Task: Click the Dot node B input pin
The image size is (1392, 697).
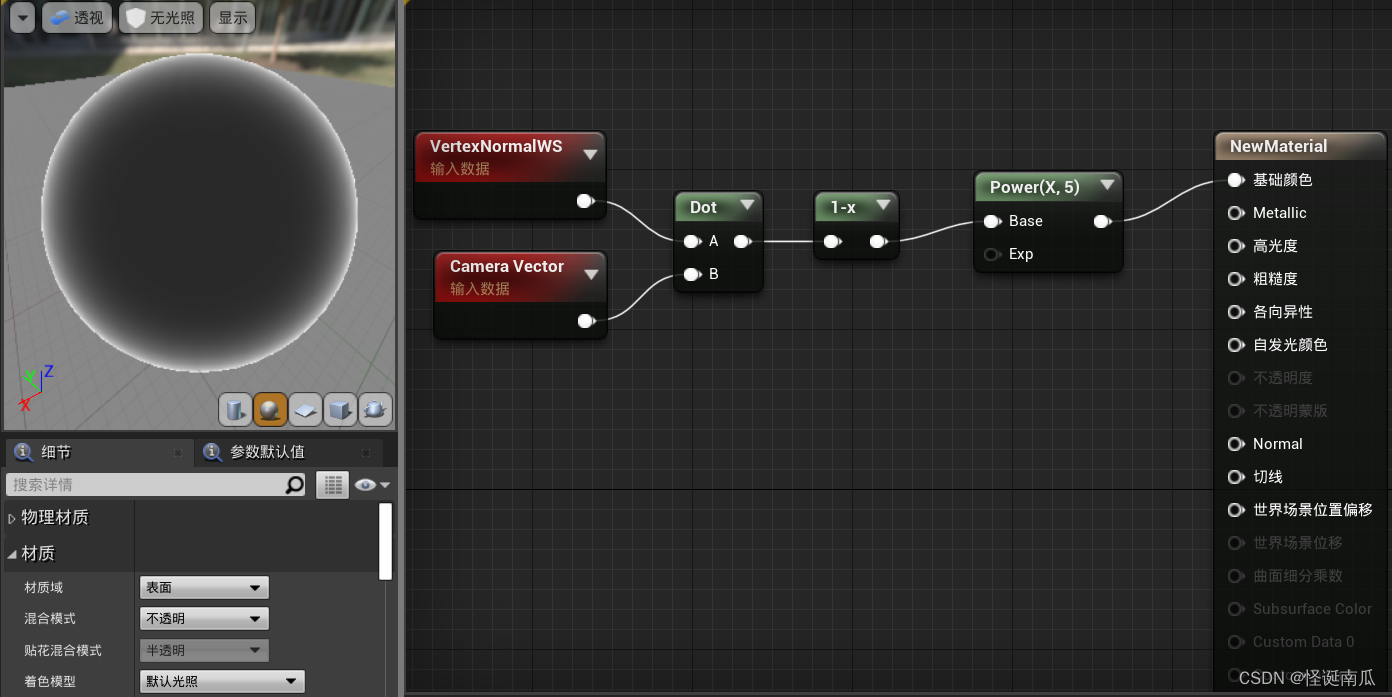Action: pos(692,274)
